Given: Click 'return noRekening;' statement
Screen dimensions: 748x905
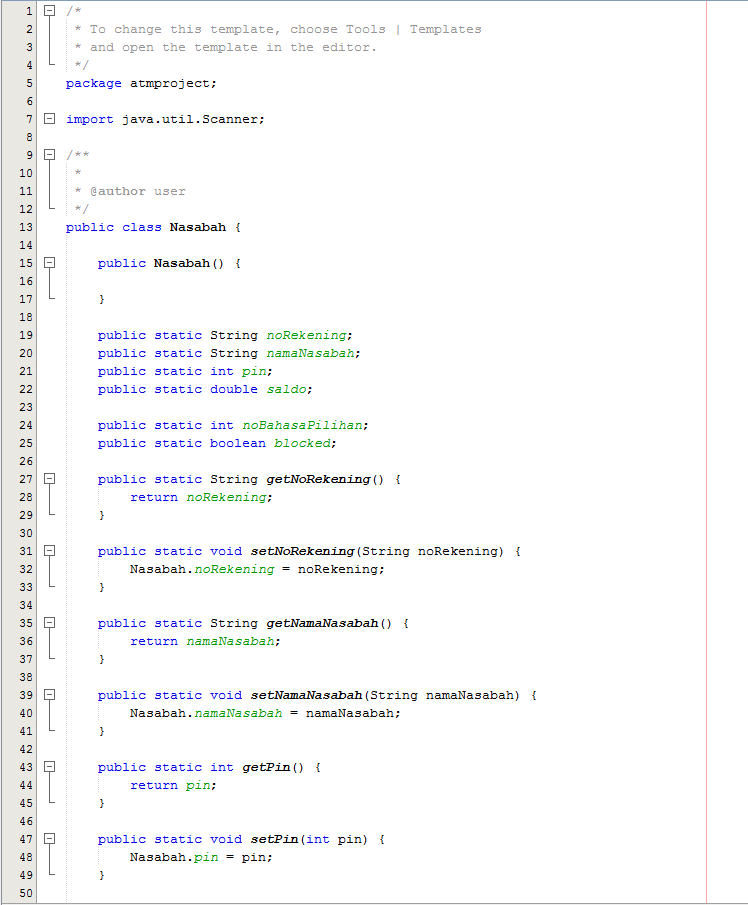Looking at the screenshot, I should [201, 497].
